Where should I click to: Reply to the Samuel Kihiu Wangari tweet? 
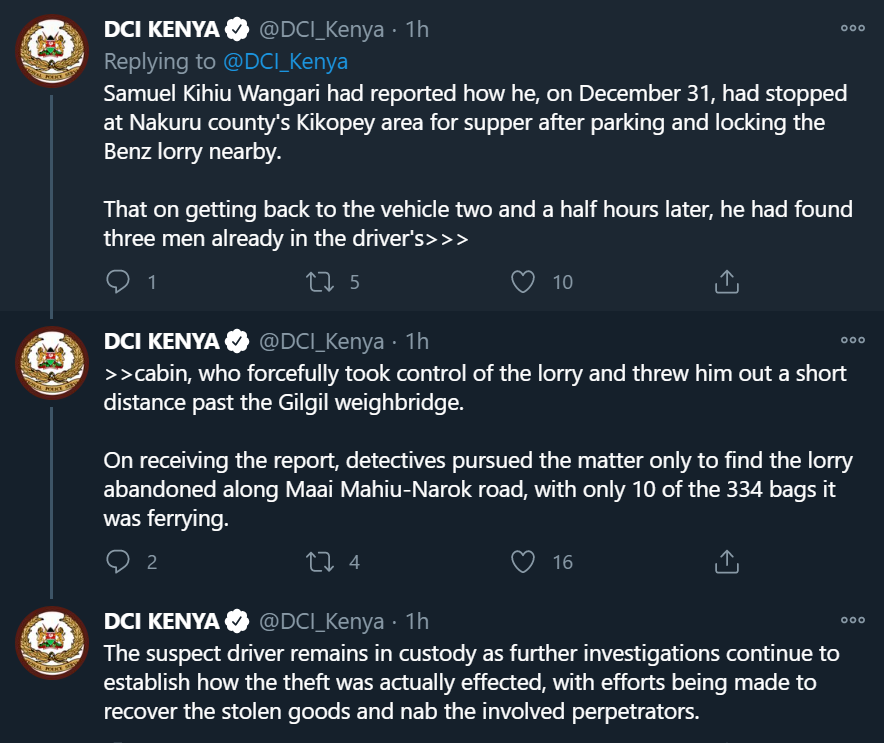(x=118, y=282)
